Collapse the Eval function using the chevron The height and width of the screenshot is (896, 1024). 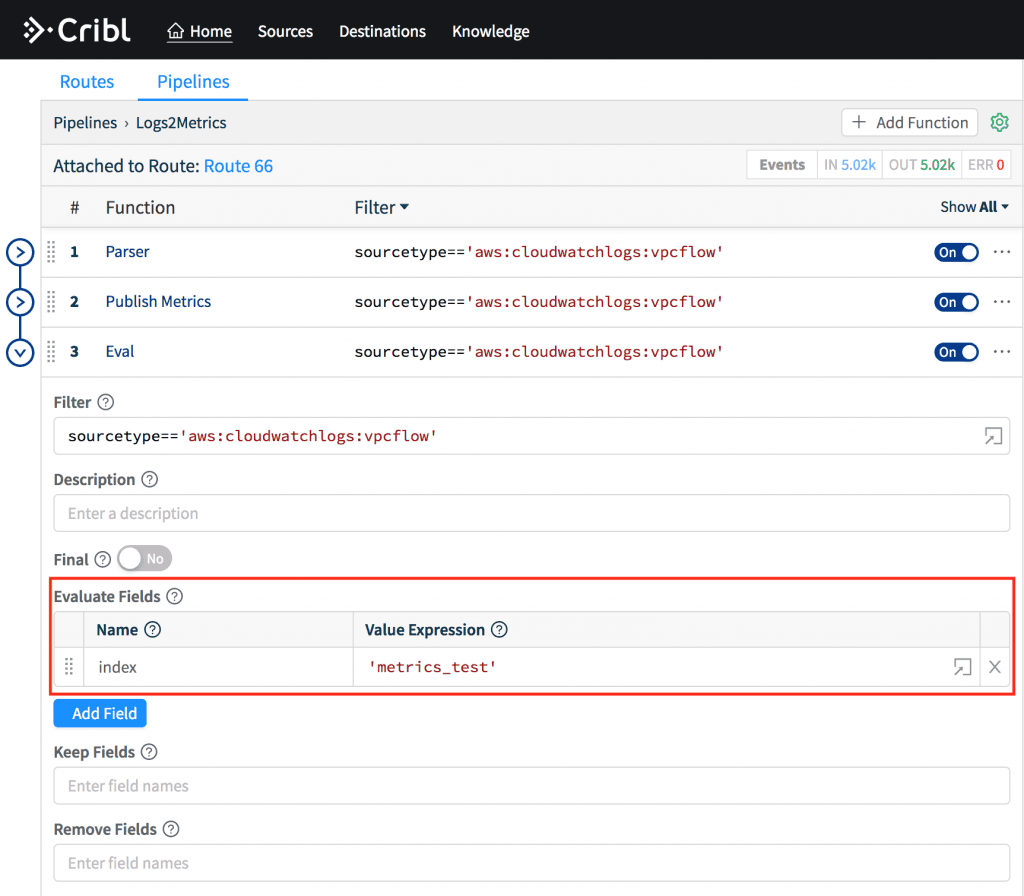[x=20, y=352]
